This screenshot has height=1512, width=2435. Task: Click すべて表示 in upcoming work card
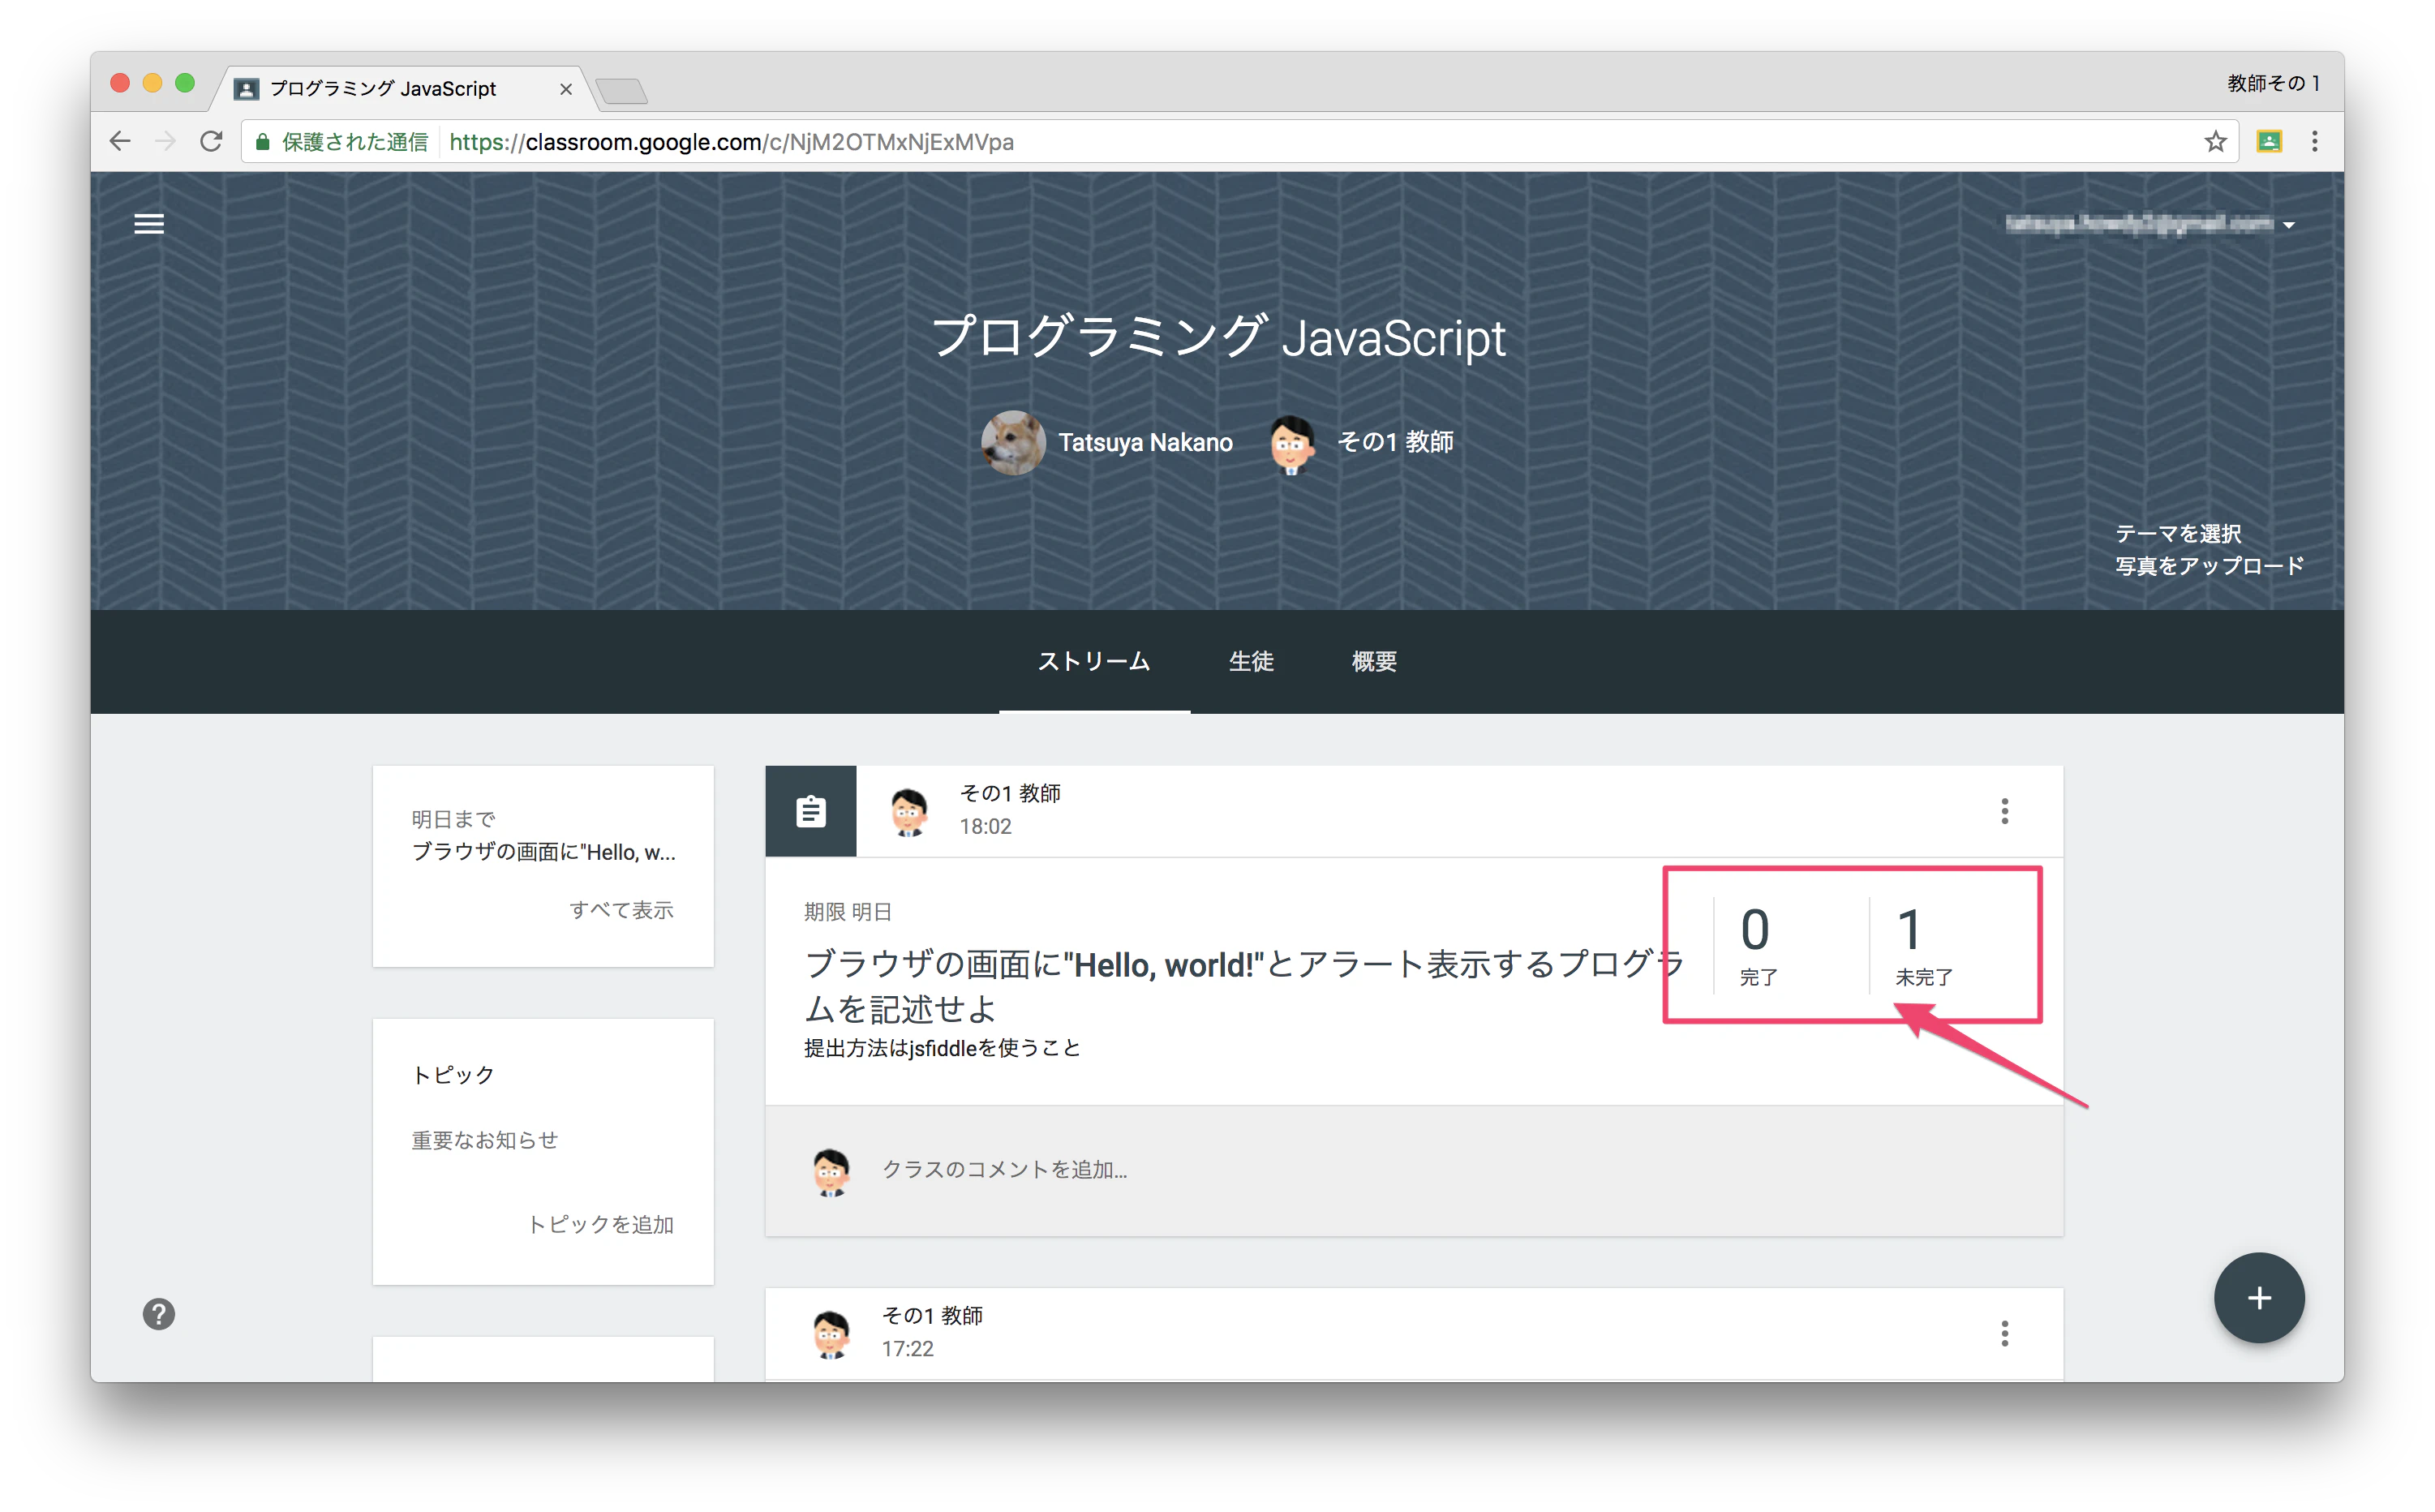click(x=621, y=910)
